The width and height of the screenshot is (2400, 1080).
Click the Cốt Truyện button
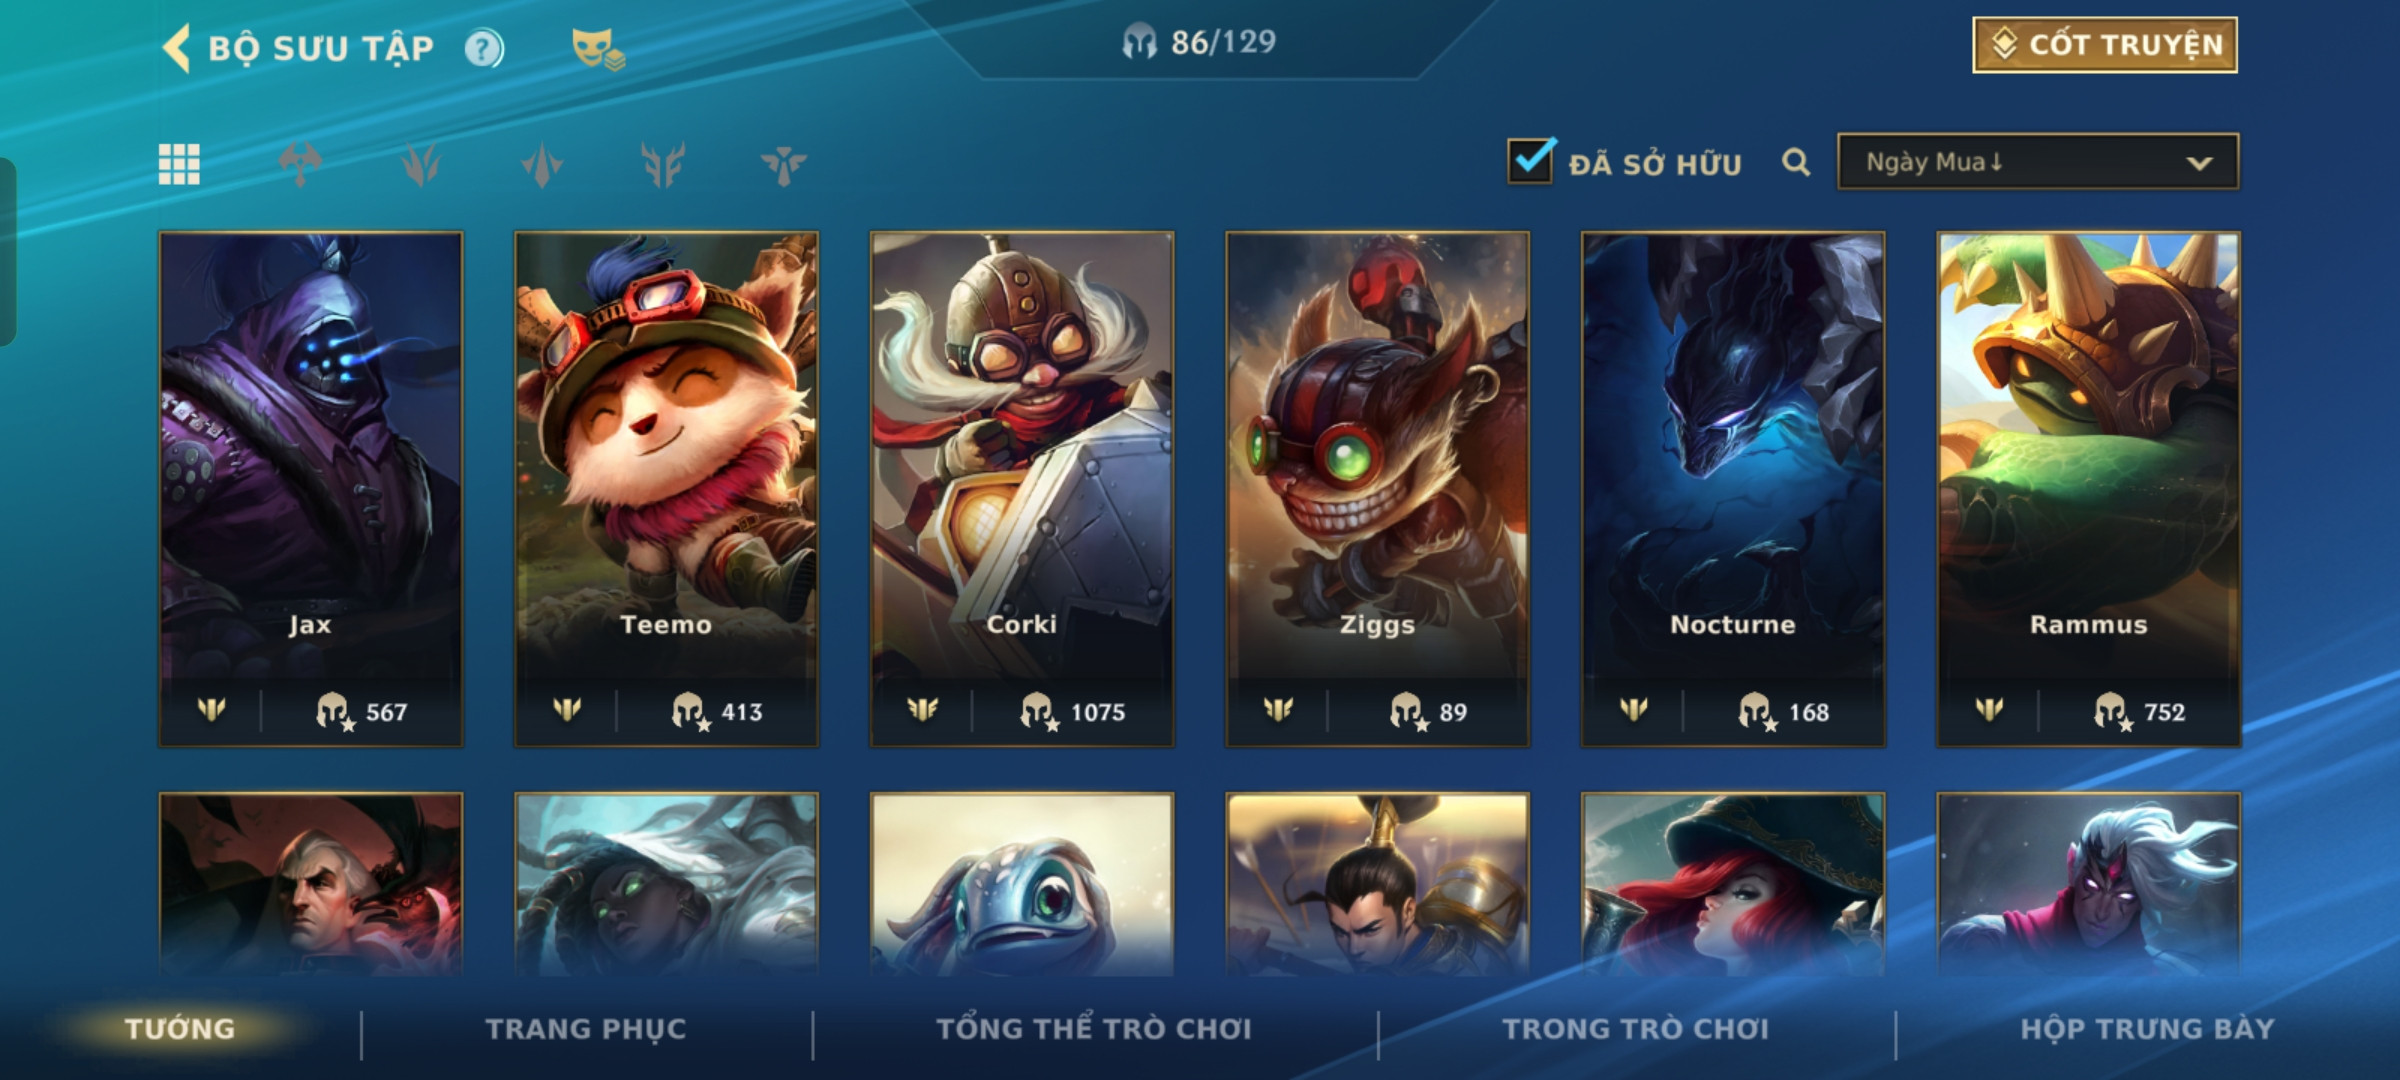(2105, 45)
